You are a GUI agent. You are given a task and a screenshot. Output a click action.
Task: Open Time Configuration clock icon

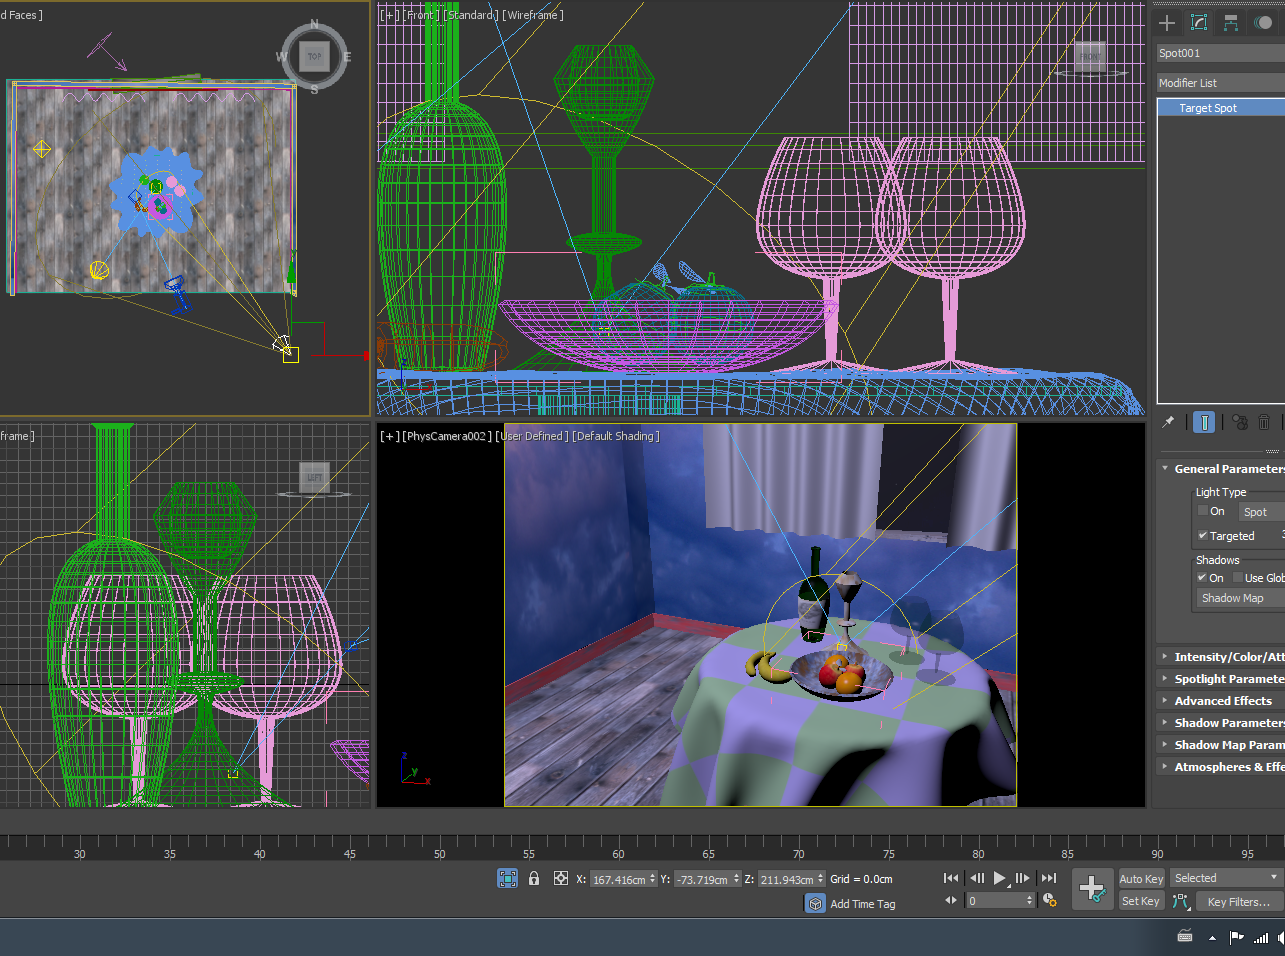click(1049, 900)
